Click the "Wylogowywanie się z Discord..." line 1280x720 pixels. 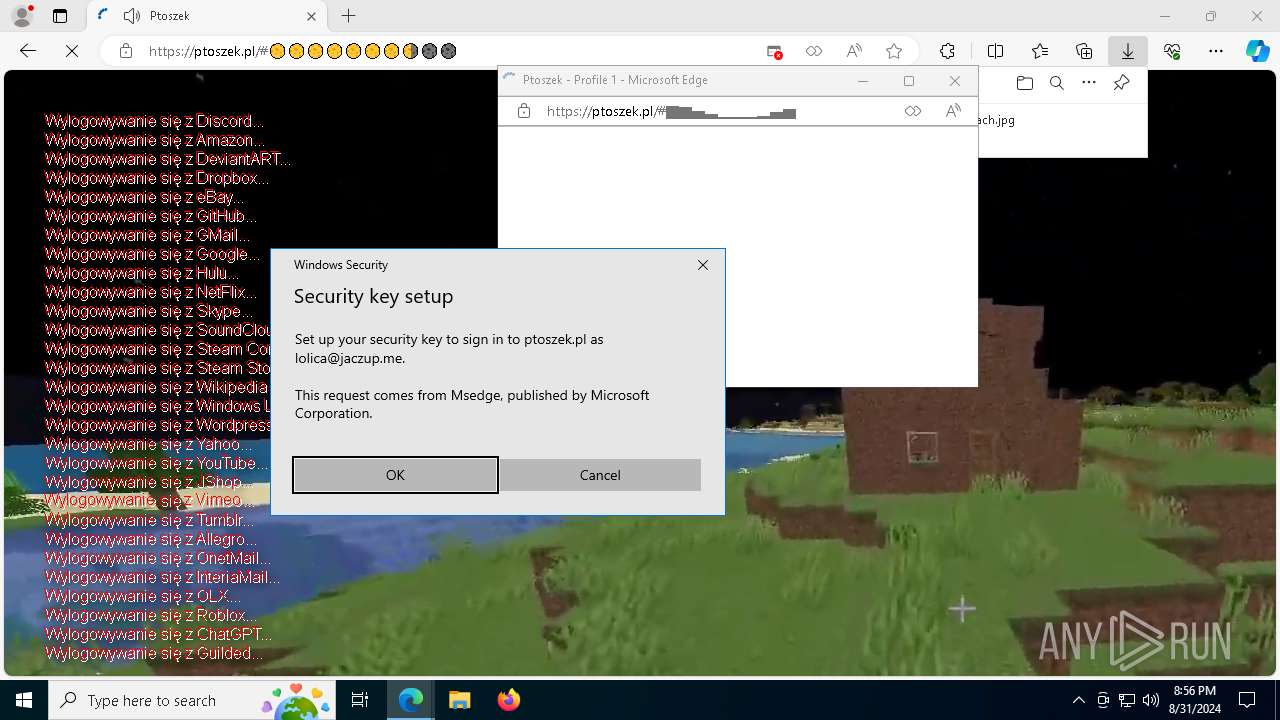coord(155,121)
